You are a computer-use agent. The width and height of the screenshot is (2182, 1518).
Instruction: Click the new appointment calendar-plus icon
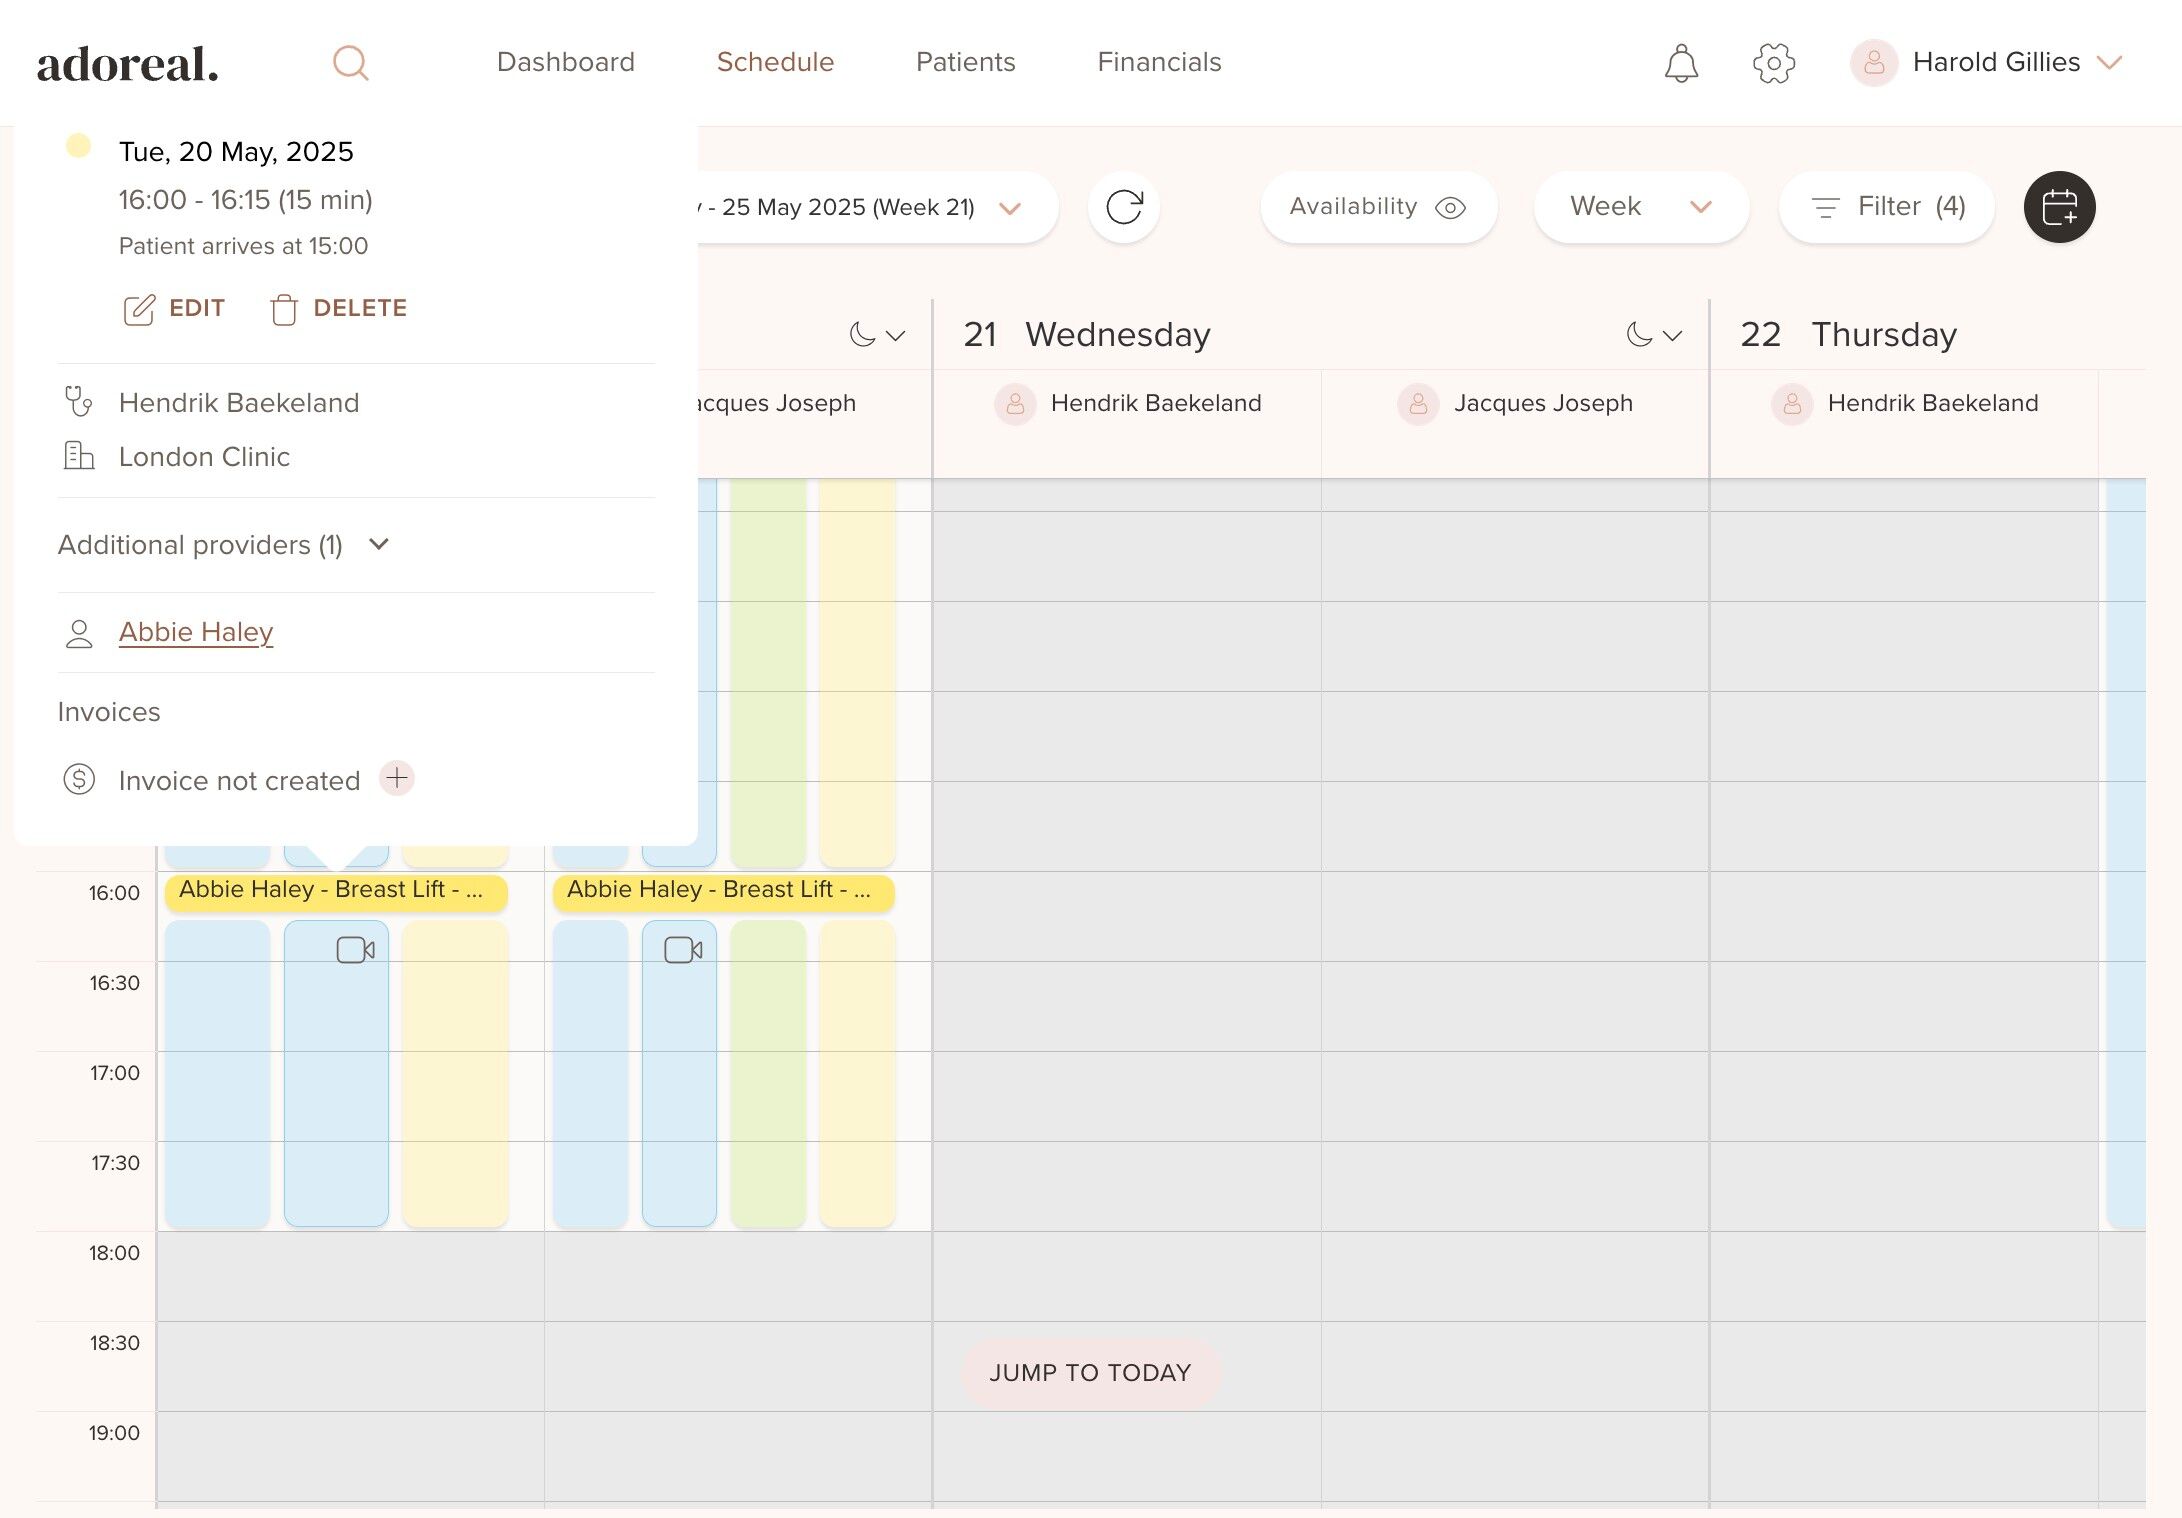pos(2059,207)
